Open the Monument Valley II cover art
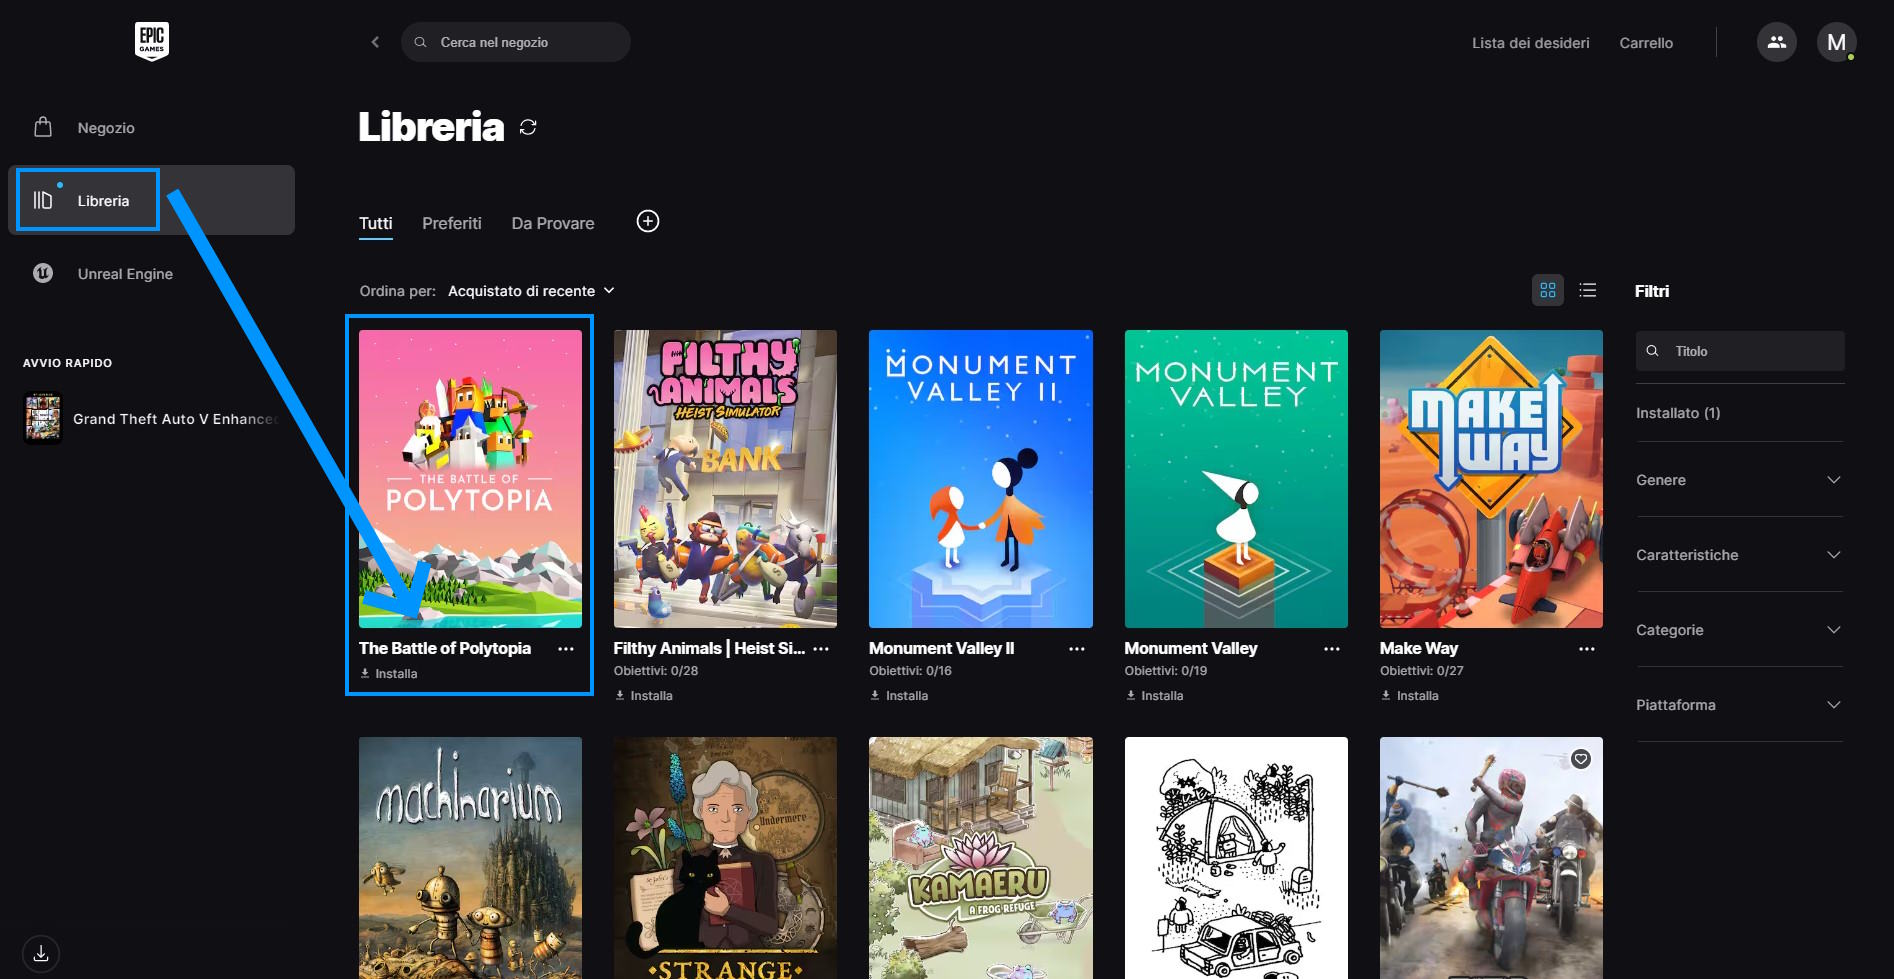The image size is (1894, 979). 981,479
